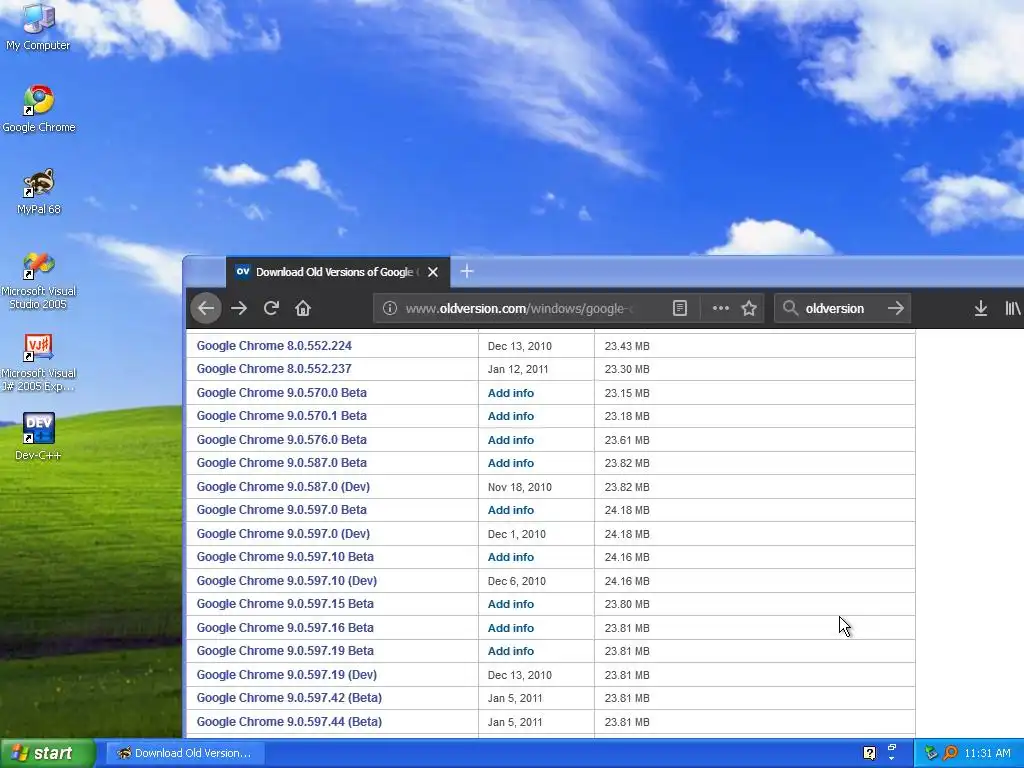Open Google Chrome 8.0.552.237 link

[274, 368]
